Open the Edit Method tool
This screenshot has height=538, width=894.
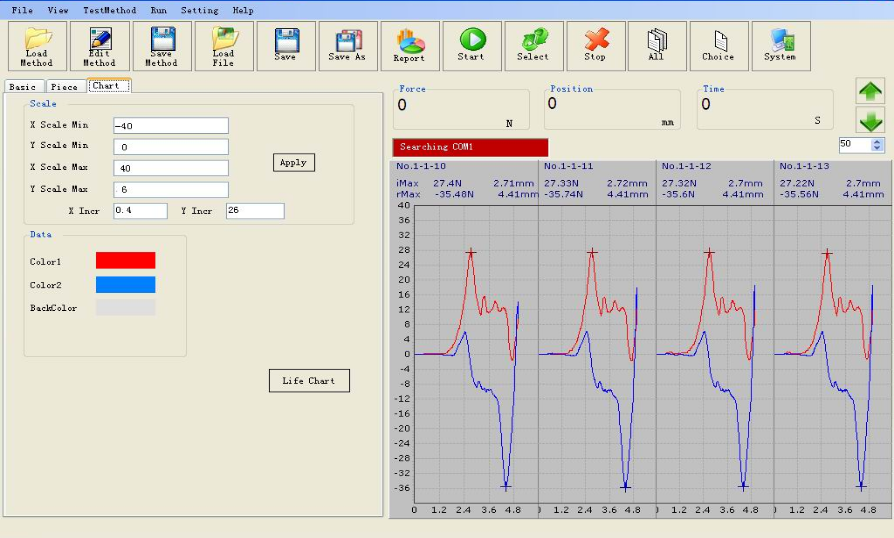pyautogui.click(x=99, y=46)
